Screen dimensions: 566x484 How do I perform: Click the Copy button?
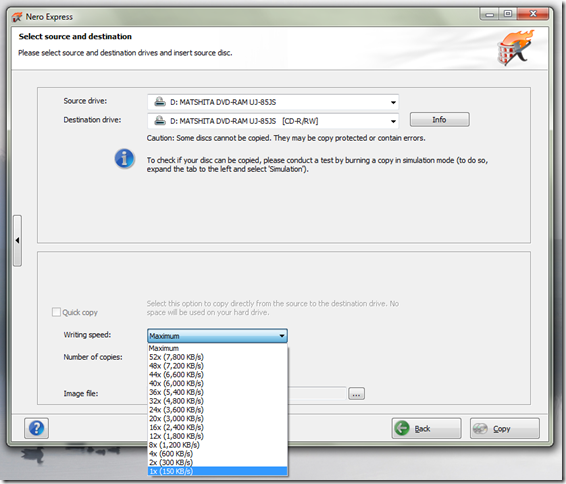pyautogui.click(x=505, y=428)
